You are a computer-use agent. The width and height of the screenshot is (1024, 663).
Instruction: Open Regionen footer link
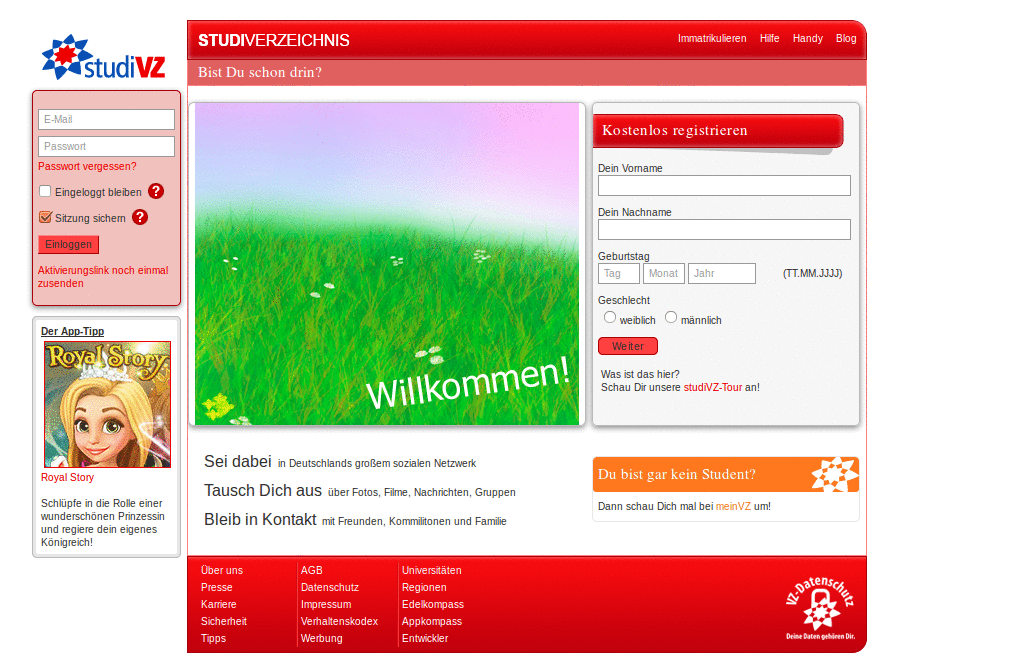click(x=424, y=587)
